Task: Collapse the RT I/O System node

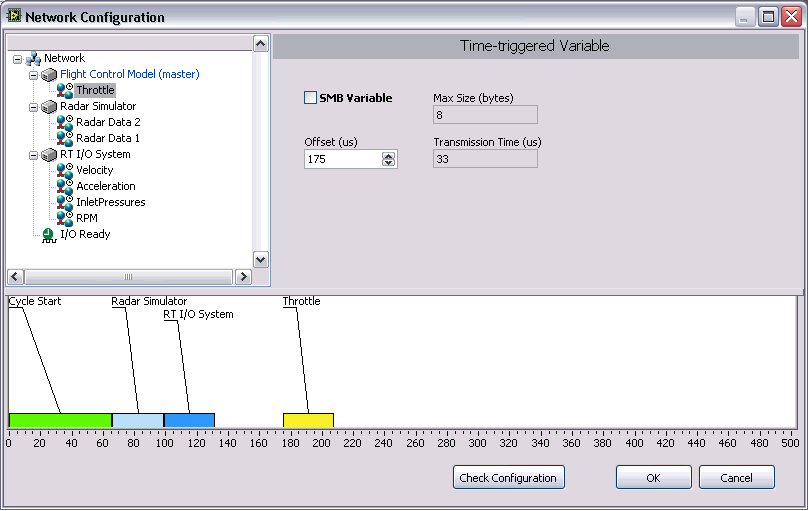Action: click(34, 154)
